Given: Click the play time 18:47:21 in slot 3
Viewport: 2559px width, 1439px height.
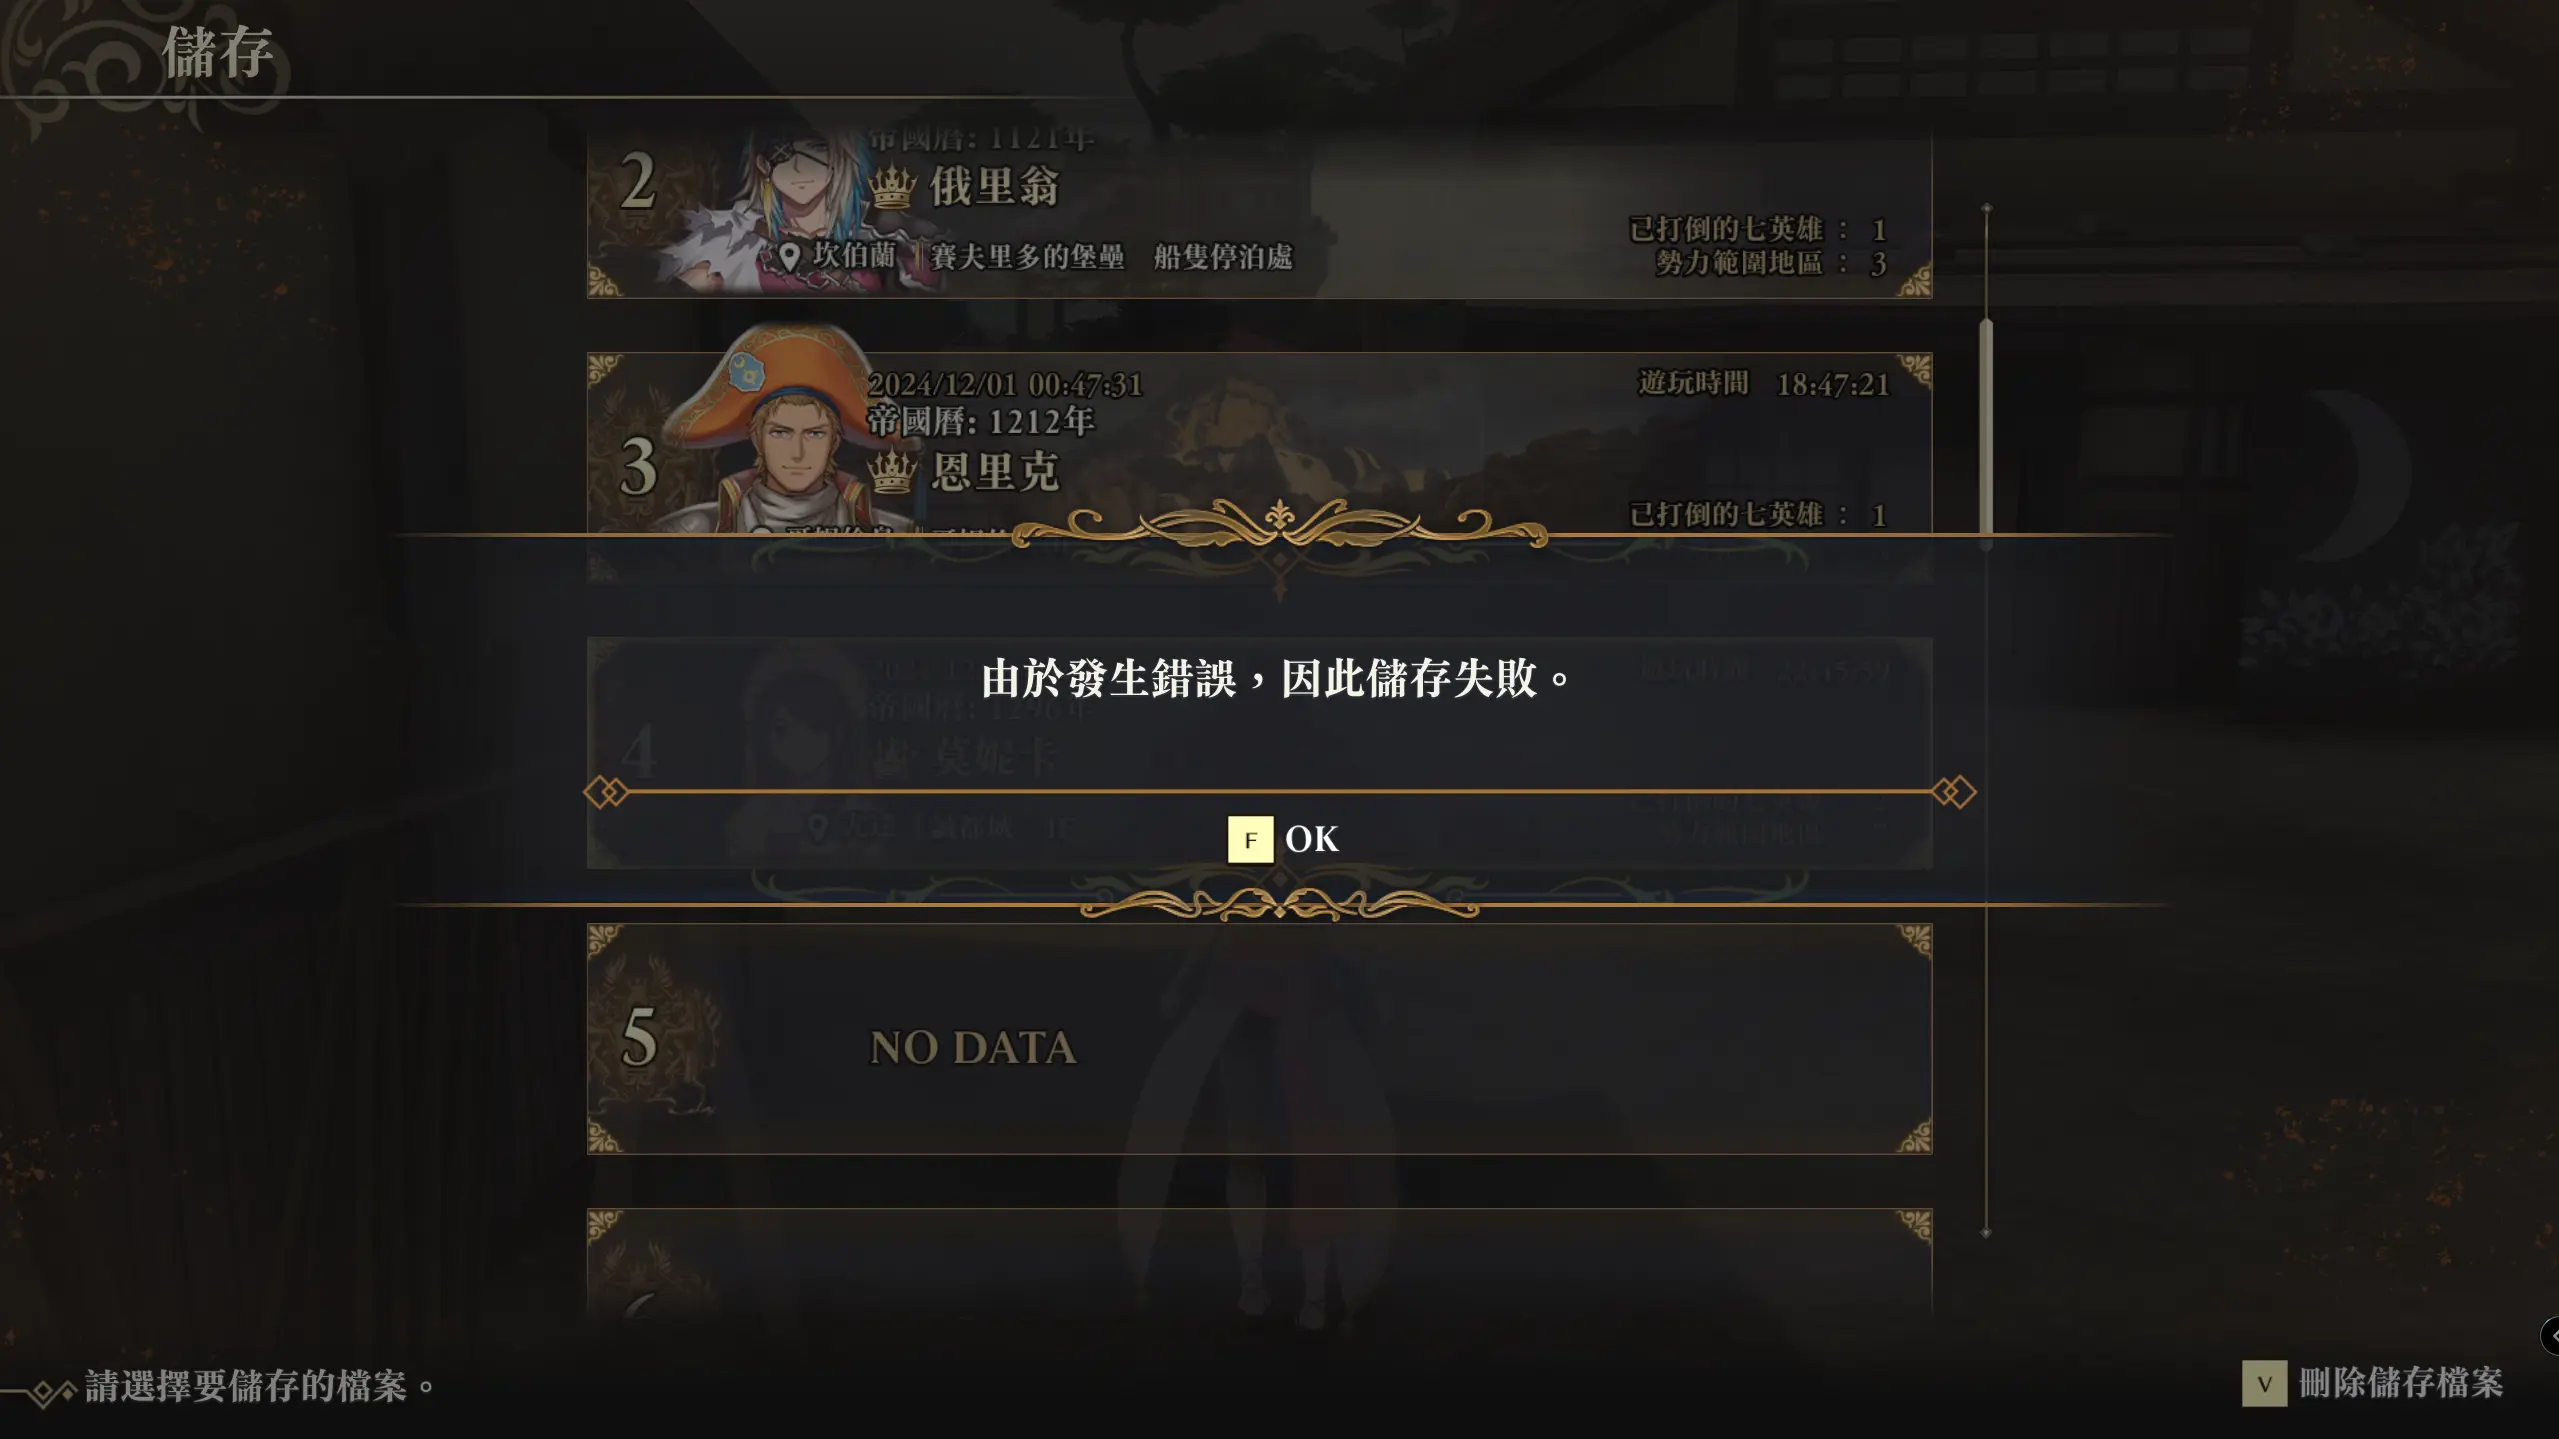Looking at the screenshot, I should pos(1832,385).
